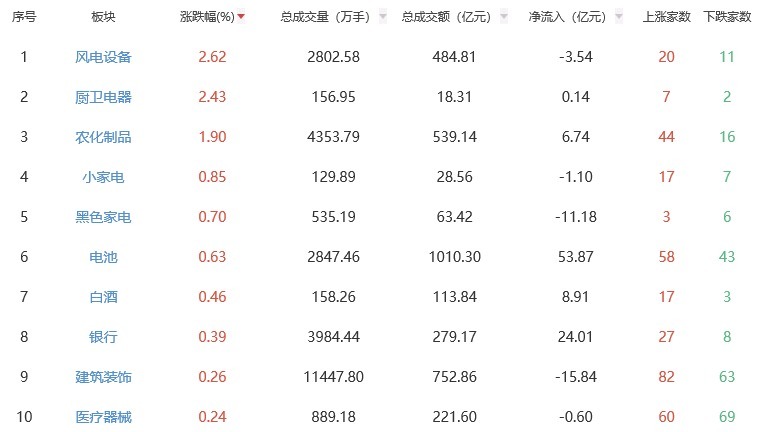763x432 pixels.
Task: Open the 厨卫电器 sector link
Action: click(x=103, y=97)
